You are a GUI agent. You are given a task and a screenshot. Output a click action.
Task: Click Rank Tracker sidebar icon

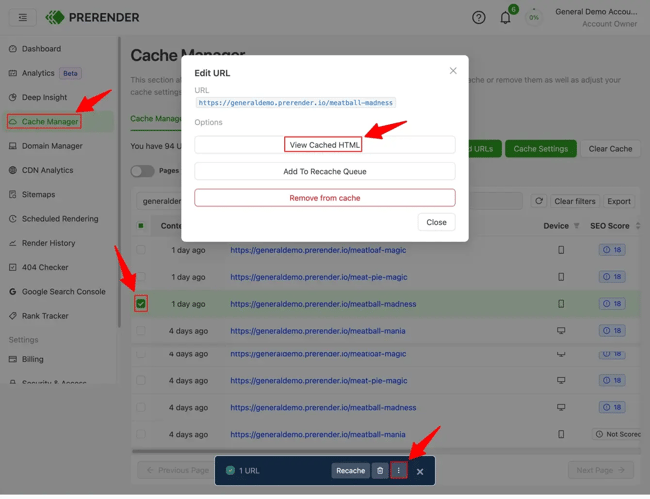[13, 316]
